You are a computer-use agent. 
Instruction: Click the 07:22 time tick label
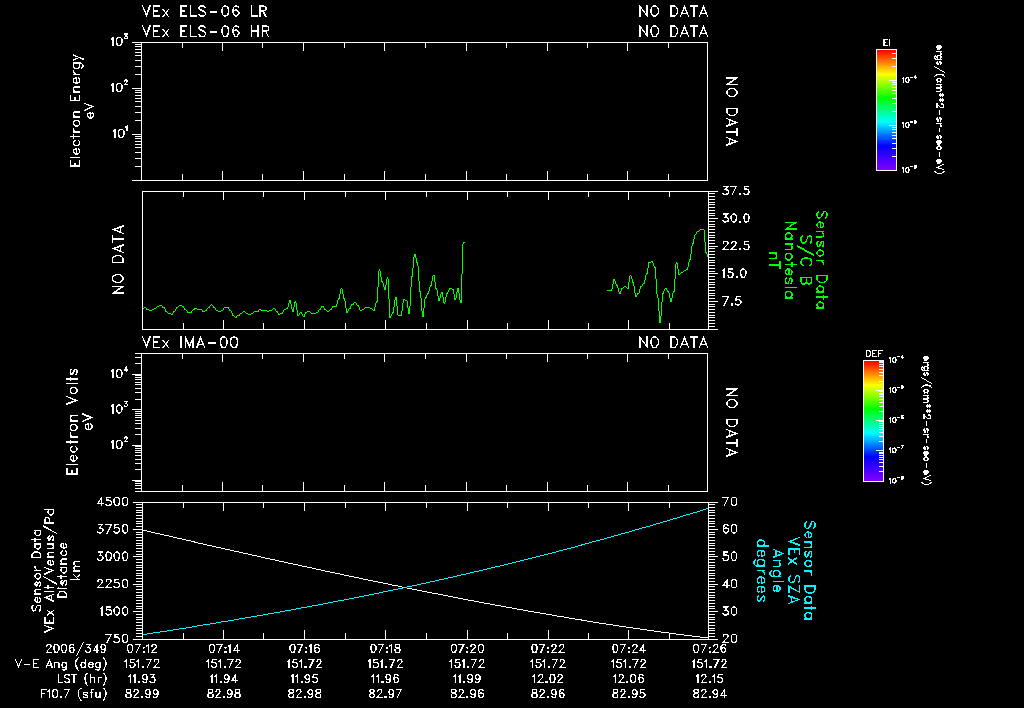pos(547,649)
